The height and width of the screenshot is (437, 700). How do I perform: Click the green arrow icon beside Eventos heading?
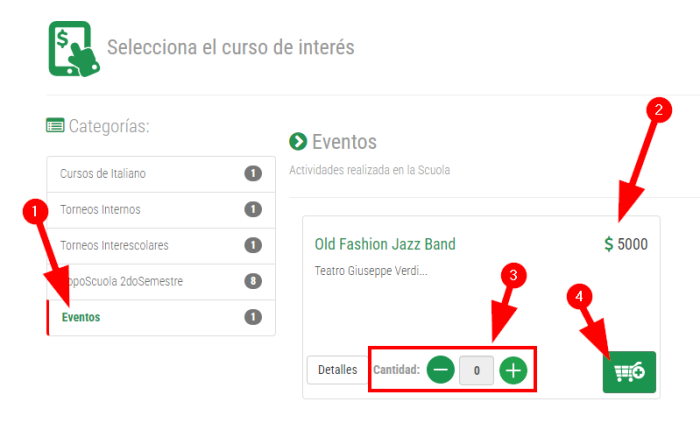click(298, 142)
